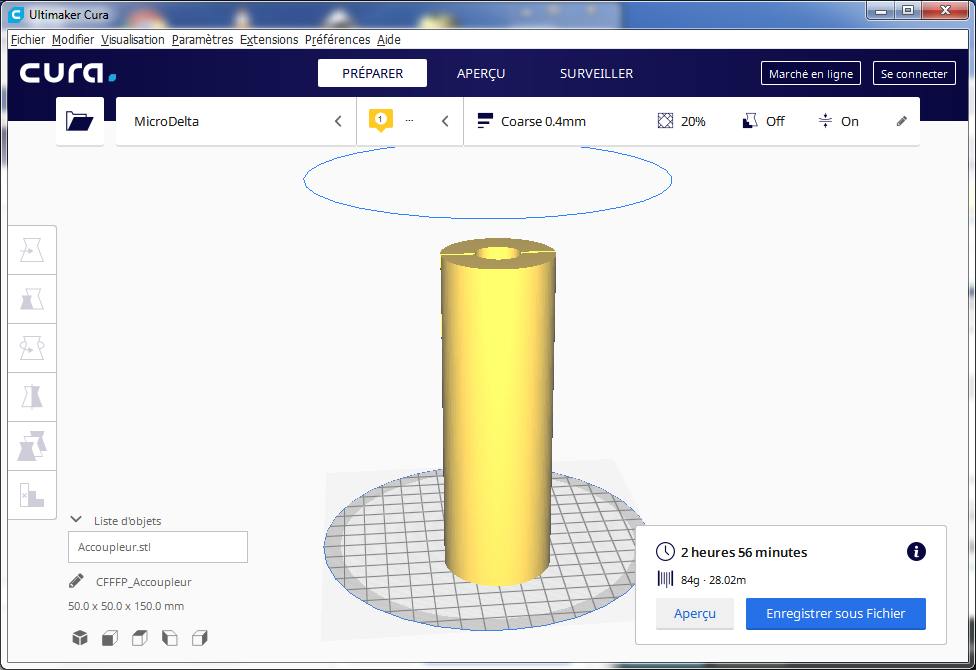Viewport: 976px width, 670px height.
Task: Switch to the PRÉPARER stage
Action: [372, 73]
